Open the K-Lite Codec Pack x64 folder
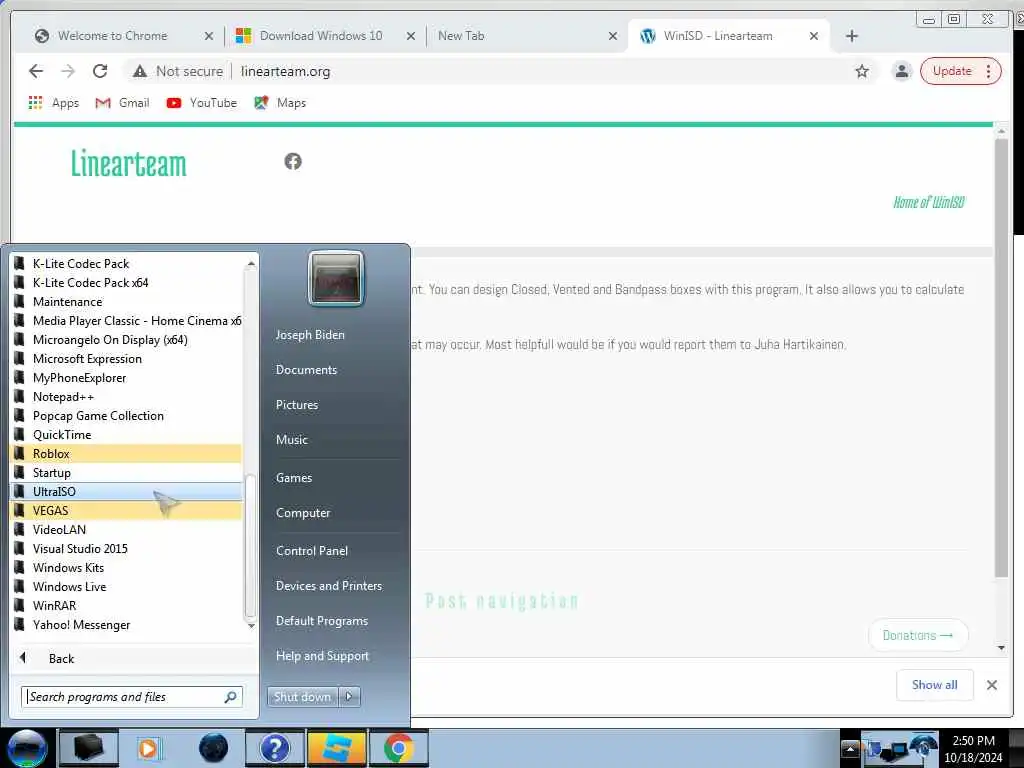1024x768 pixels. (126, 283)
